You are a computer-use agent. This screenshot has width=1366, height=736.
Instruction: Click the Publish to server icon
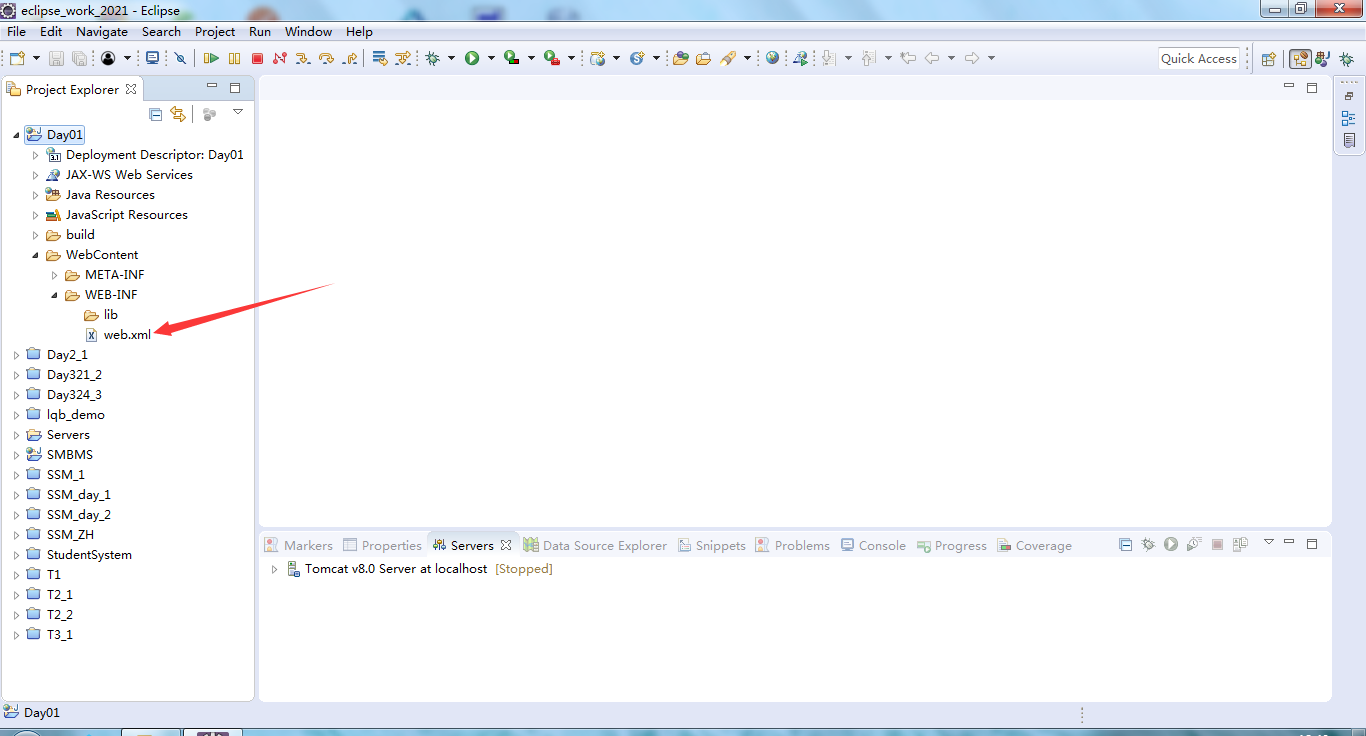(1240, 545)
